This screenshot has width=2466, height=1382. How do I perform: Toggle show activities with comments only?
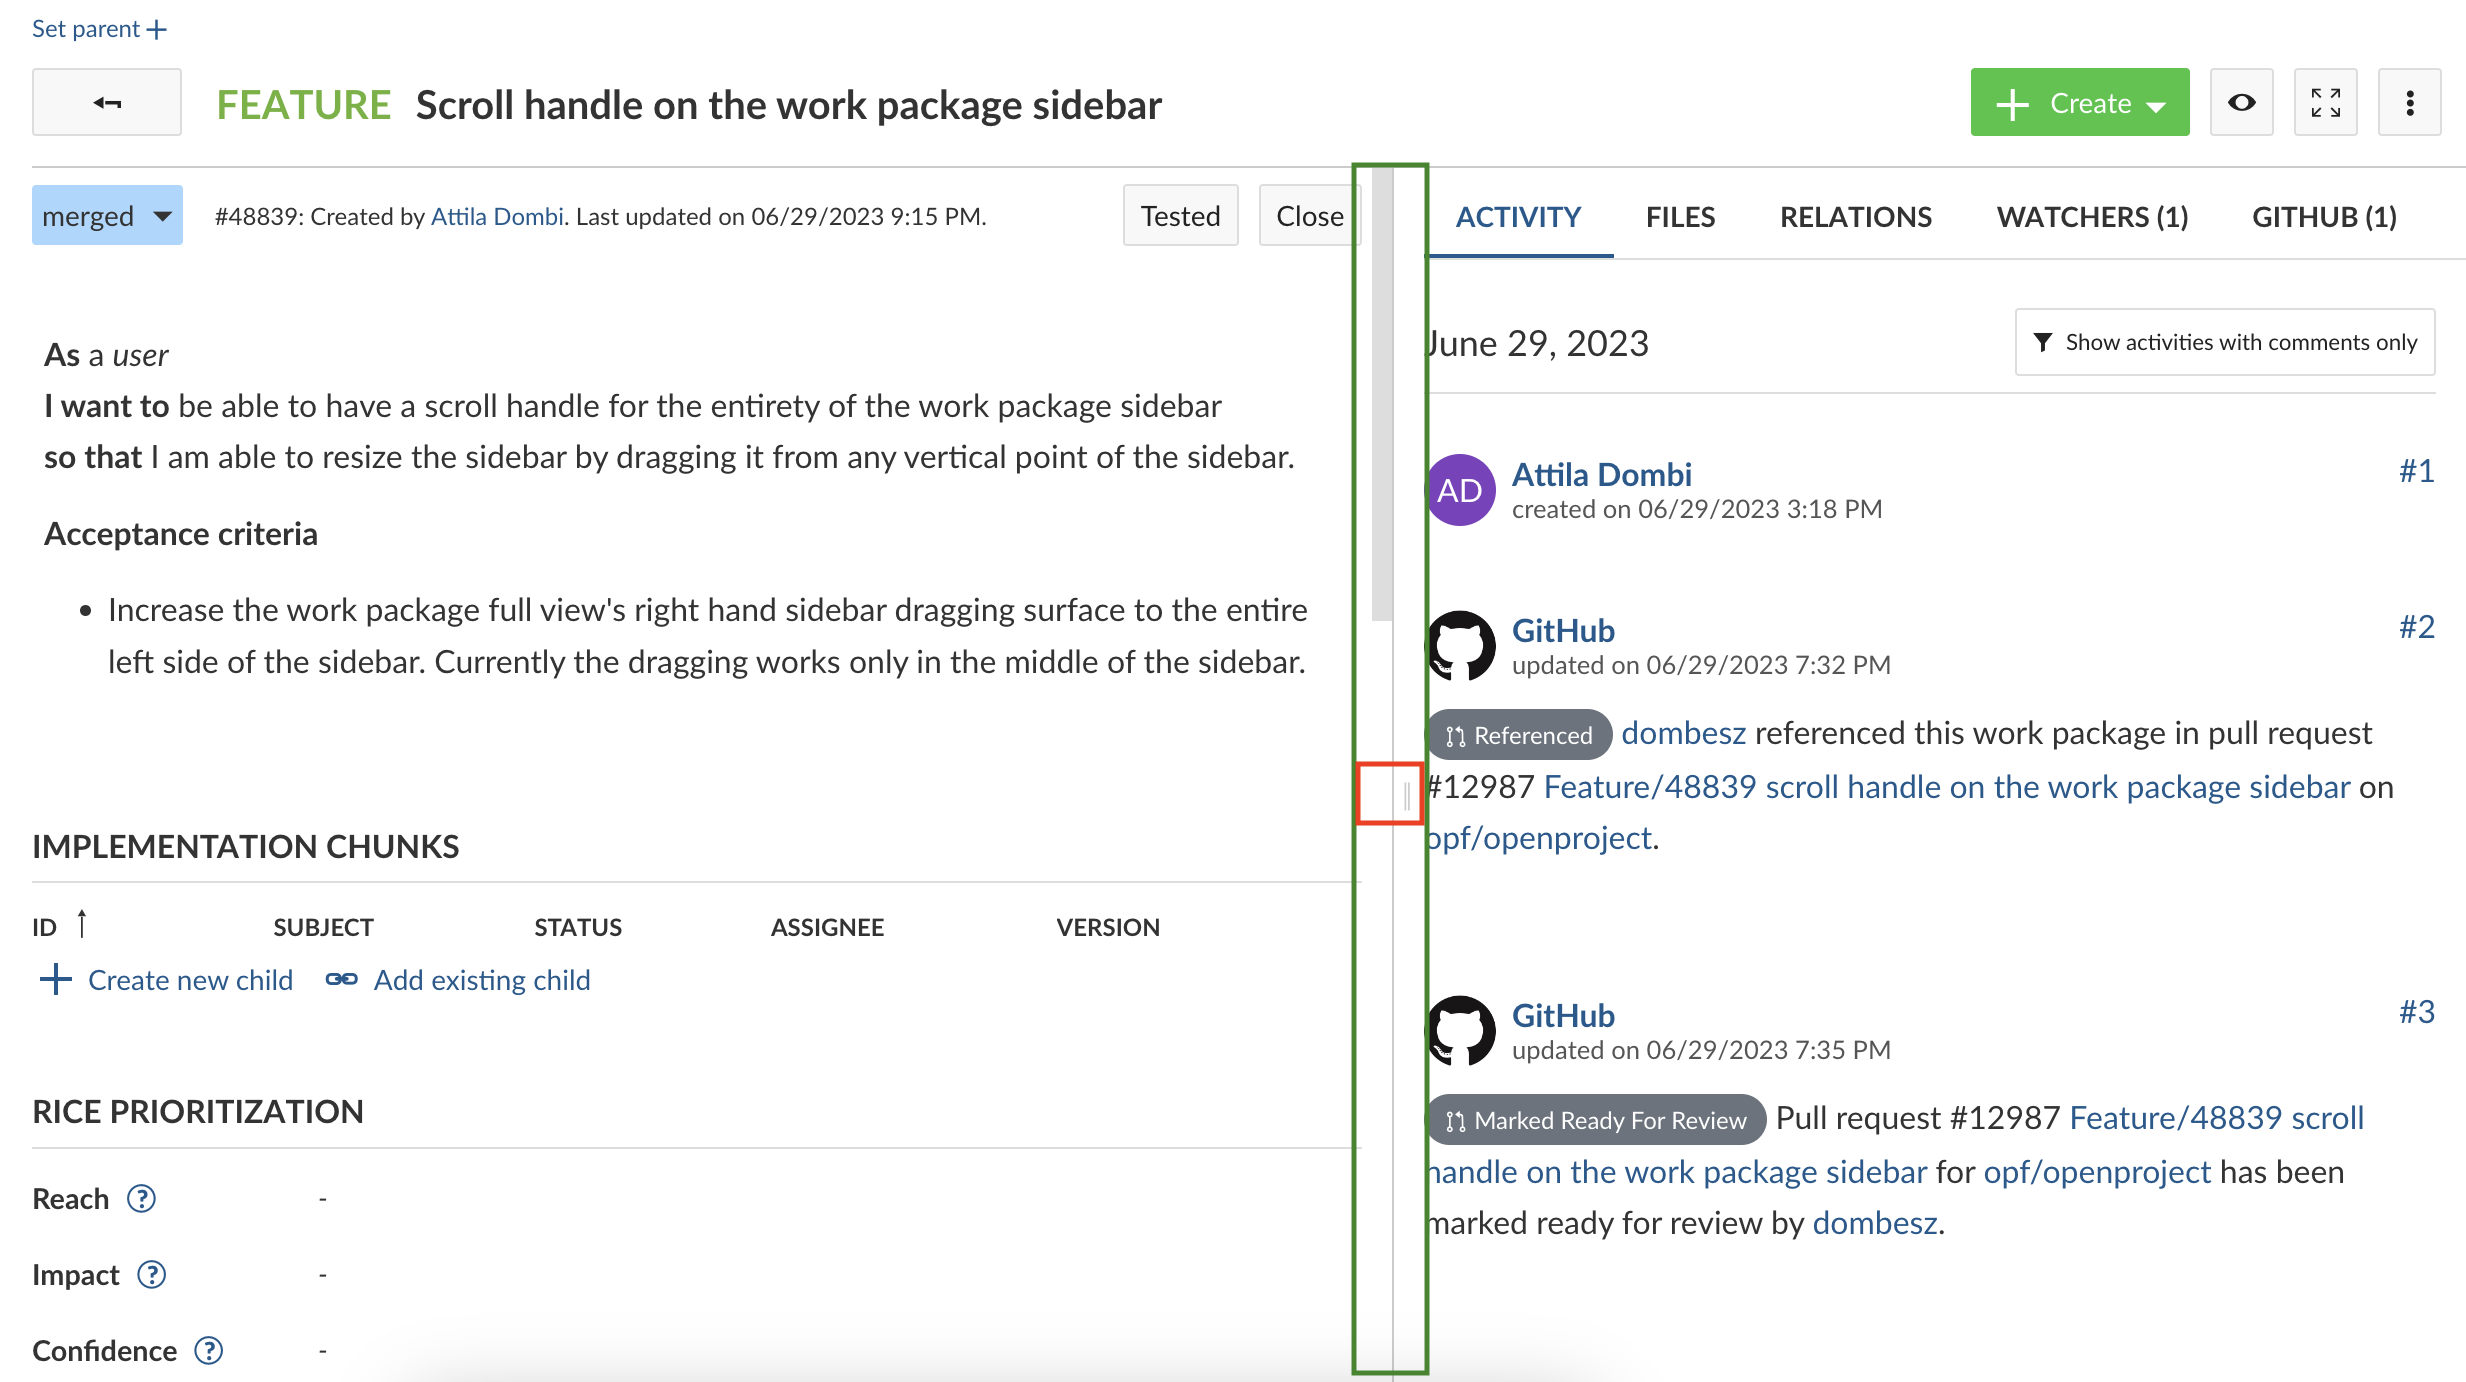tap(2224, 342)
